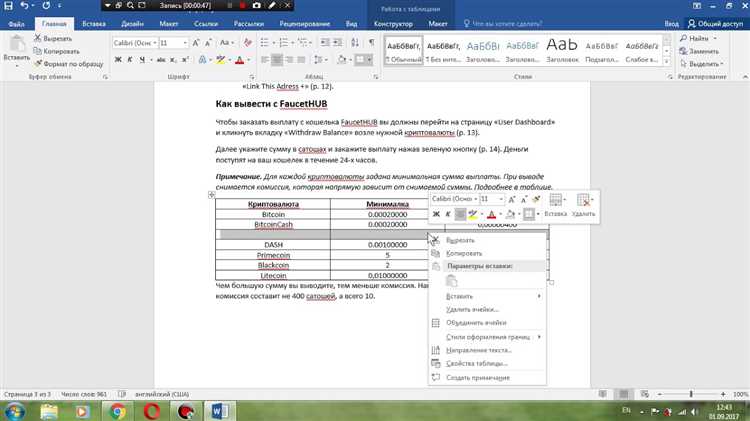The width and height of the screenshot is (750, 421).
Task: Choose Удалить ячейки in context menu
Action: (x=487, y=310)
